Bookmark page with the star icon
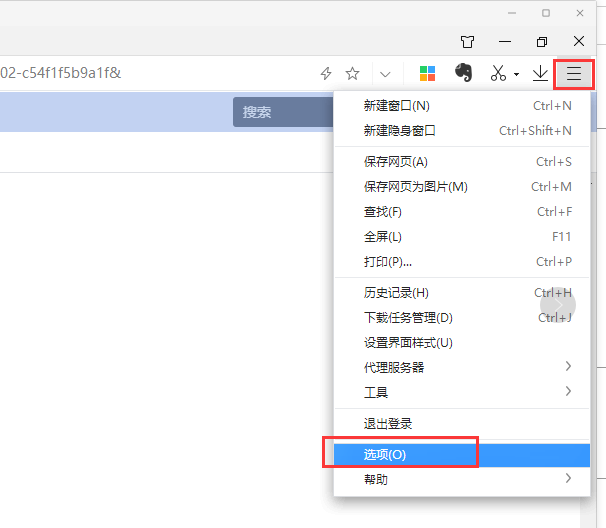This screenshot has height=528, width=606. point(352,73)
